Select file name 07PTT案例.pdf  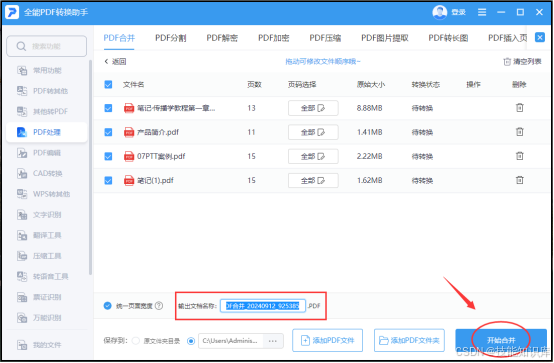coord(161,156)
